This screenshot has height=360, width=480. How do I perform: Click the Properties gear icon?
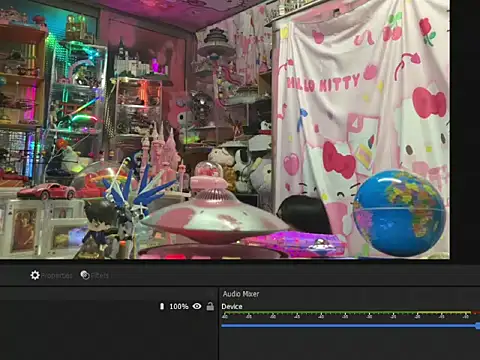[35, 275]
